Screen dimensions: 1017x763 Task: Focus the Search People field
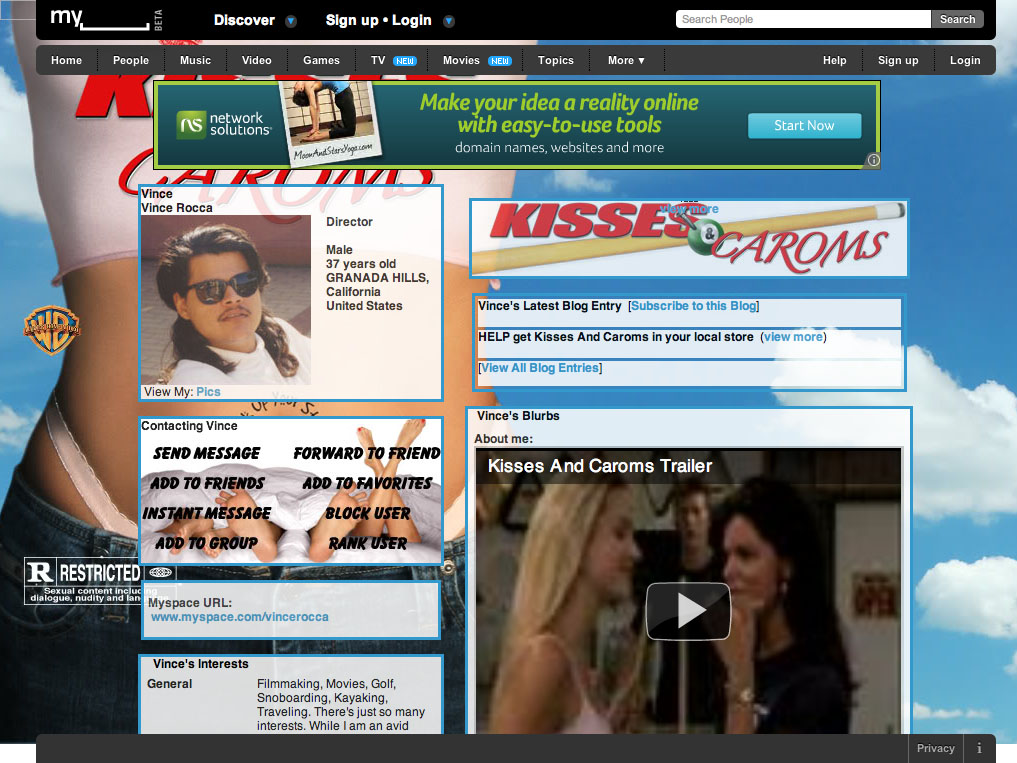coord(803,19)
